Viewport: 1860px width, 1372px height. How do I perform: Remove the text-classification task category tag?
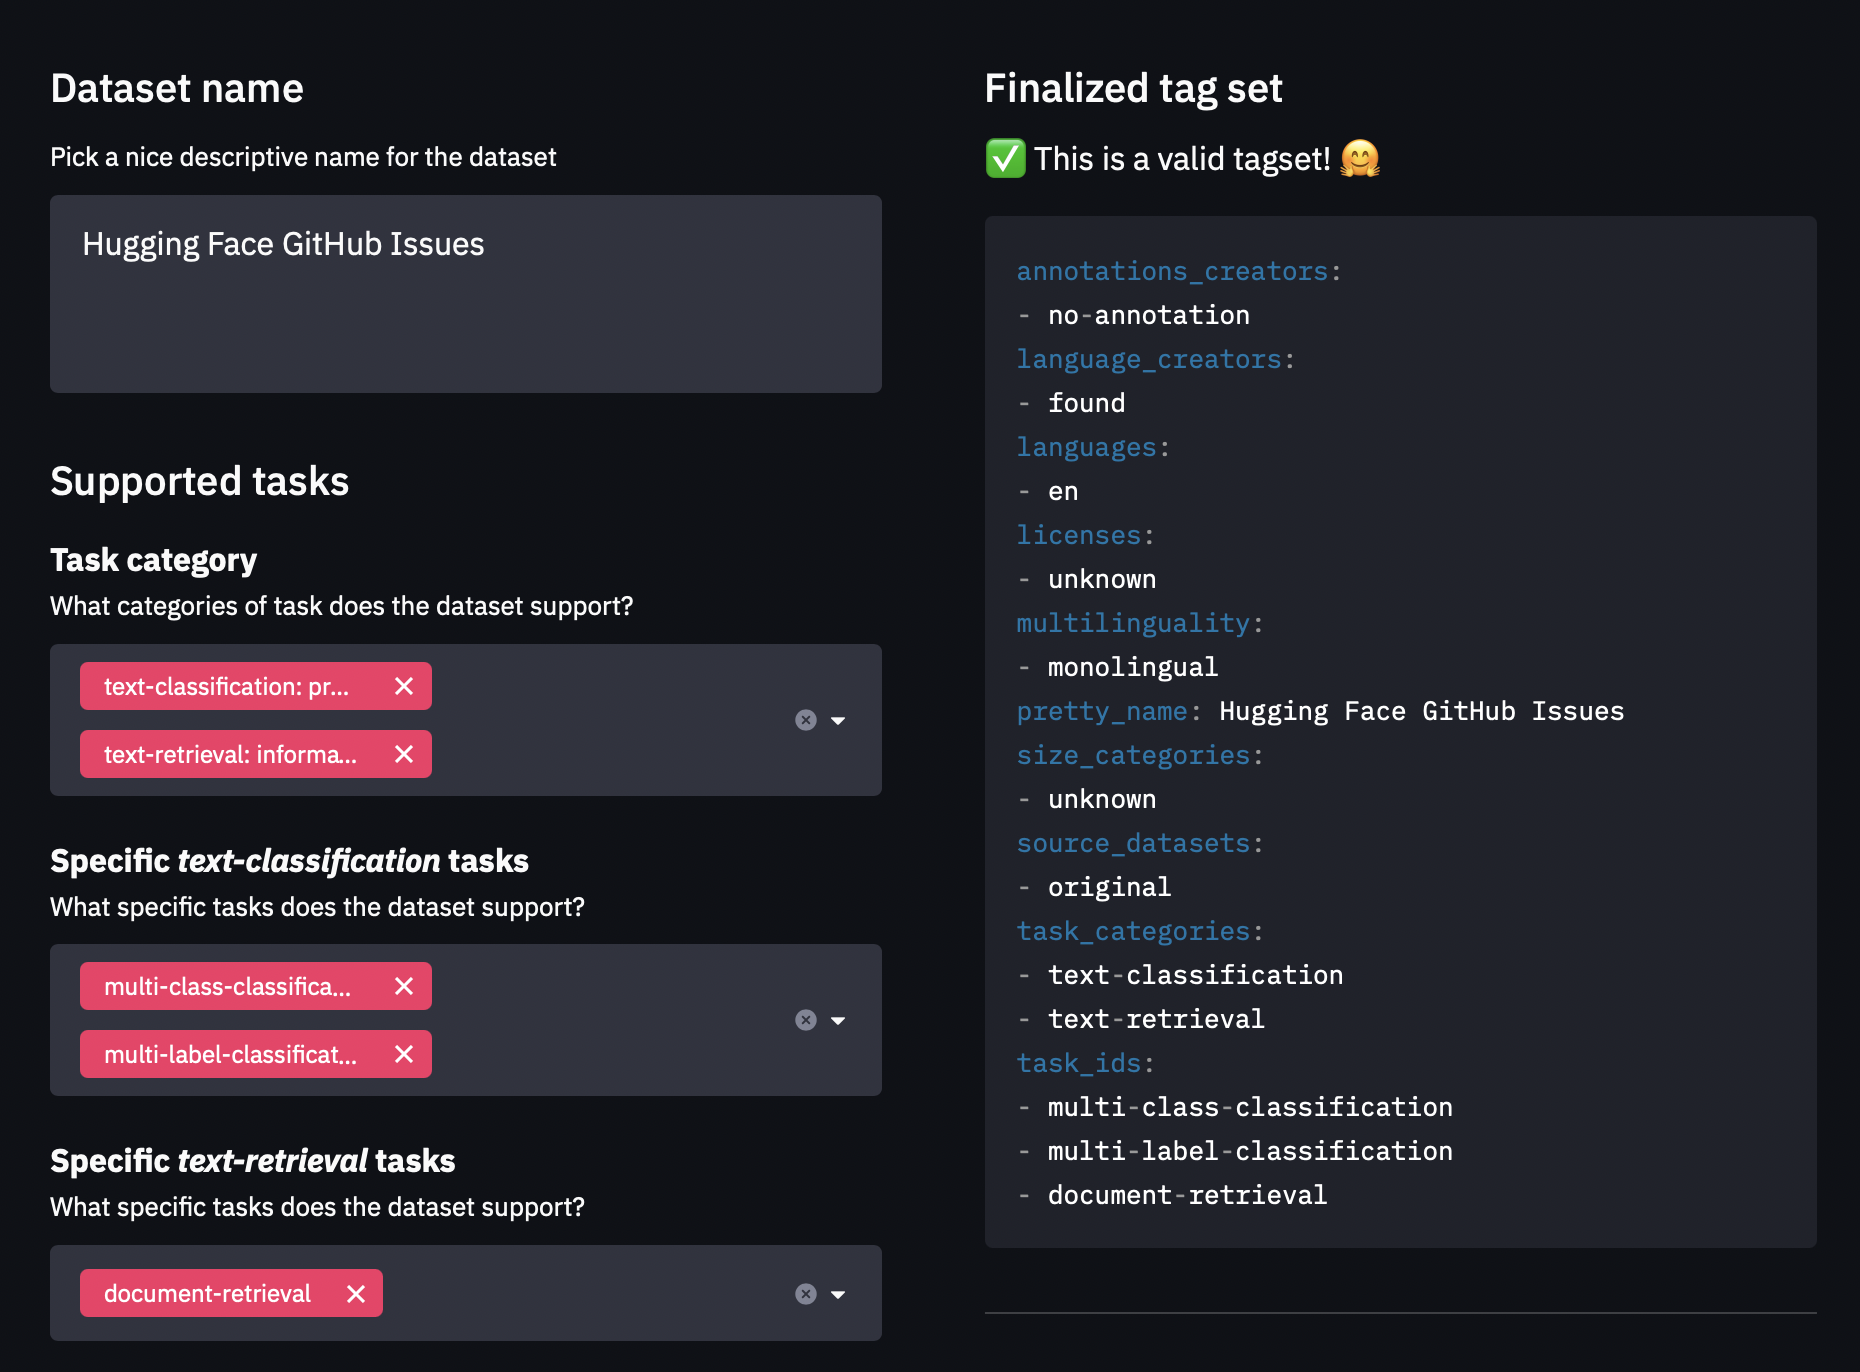(x=404, y=686)
